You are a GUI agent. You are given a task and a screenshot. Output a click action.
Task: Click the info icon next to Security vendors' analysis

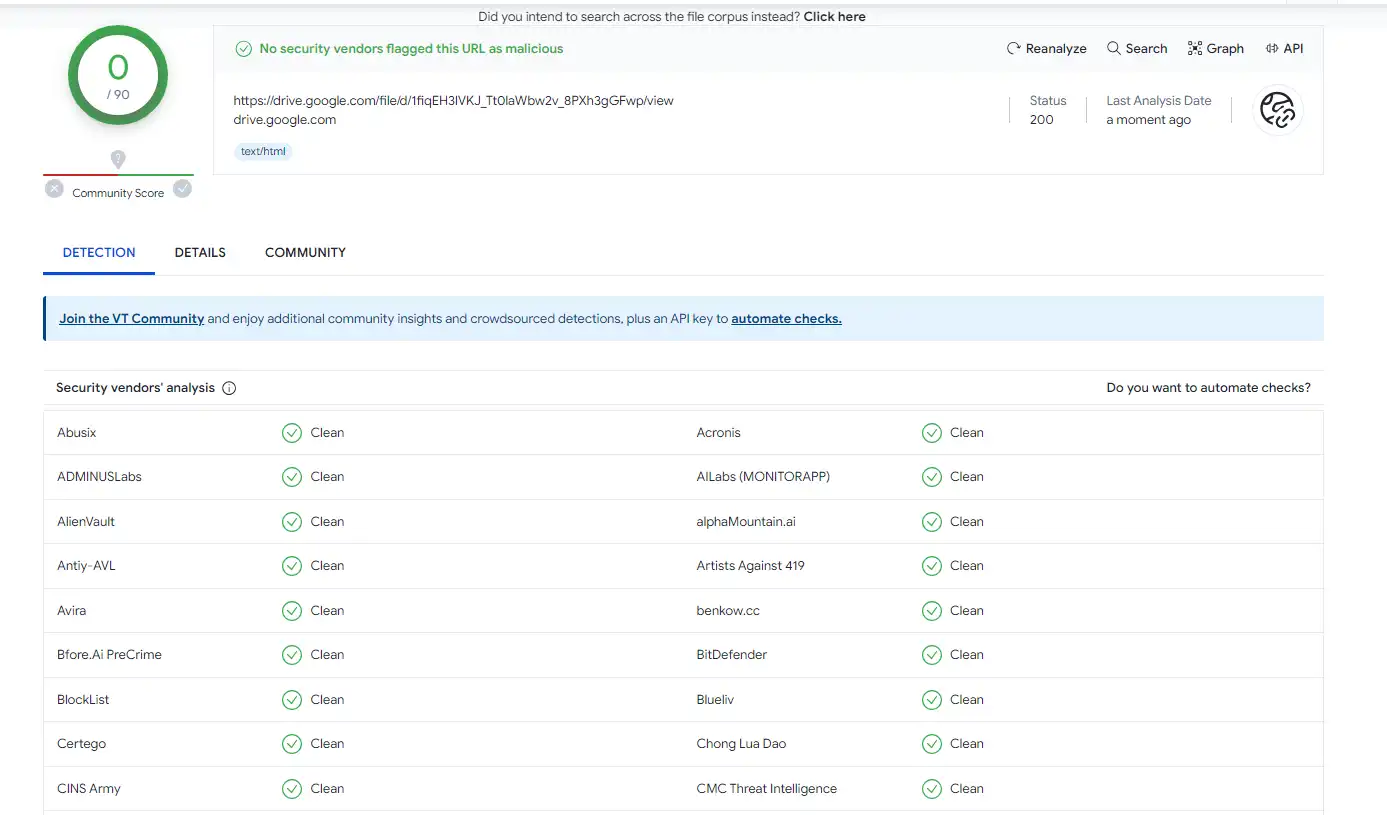[x=229, y=388]
